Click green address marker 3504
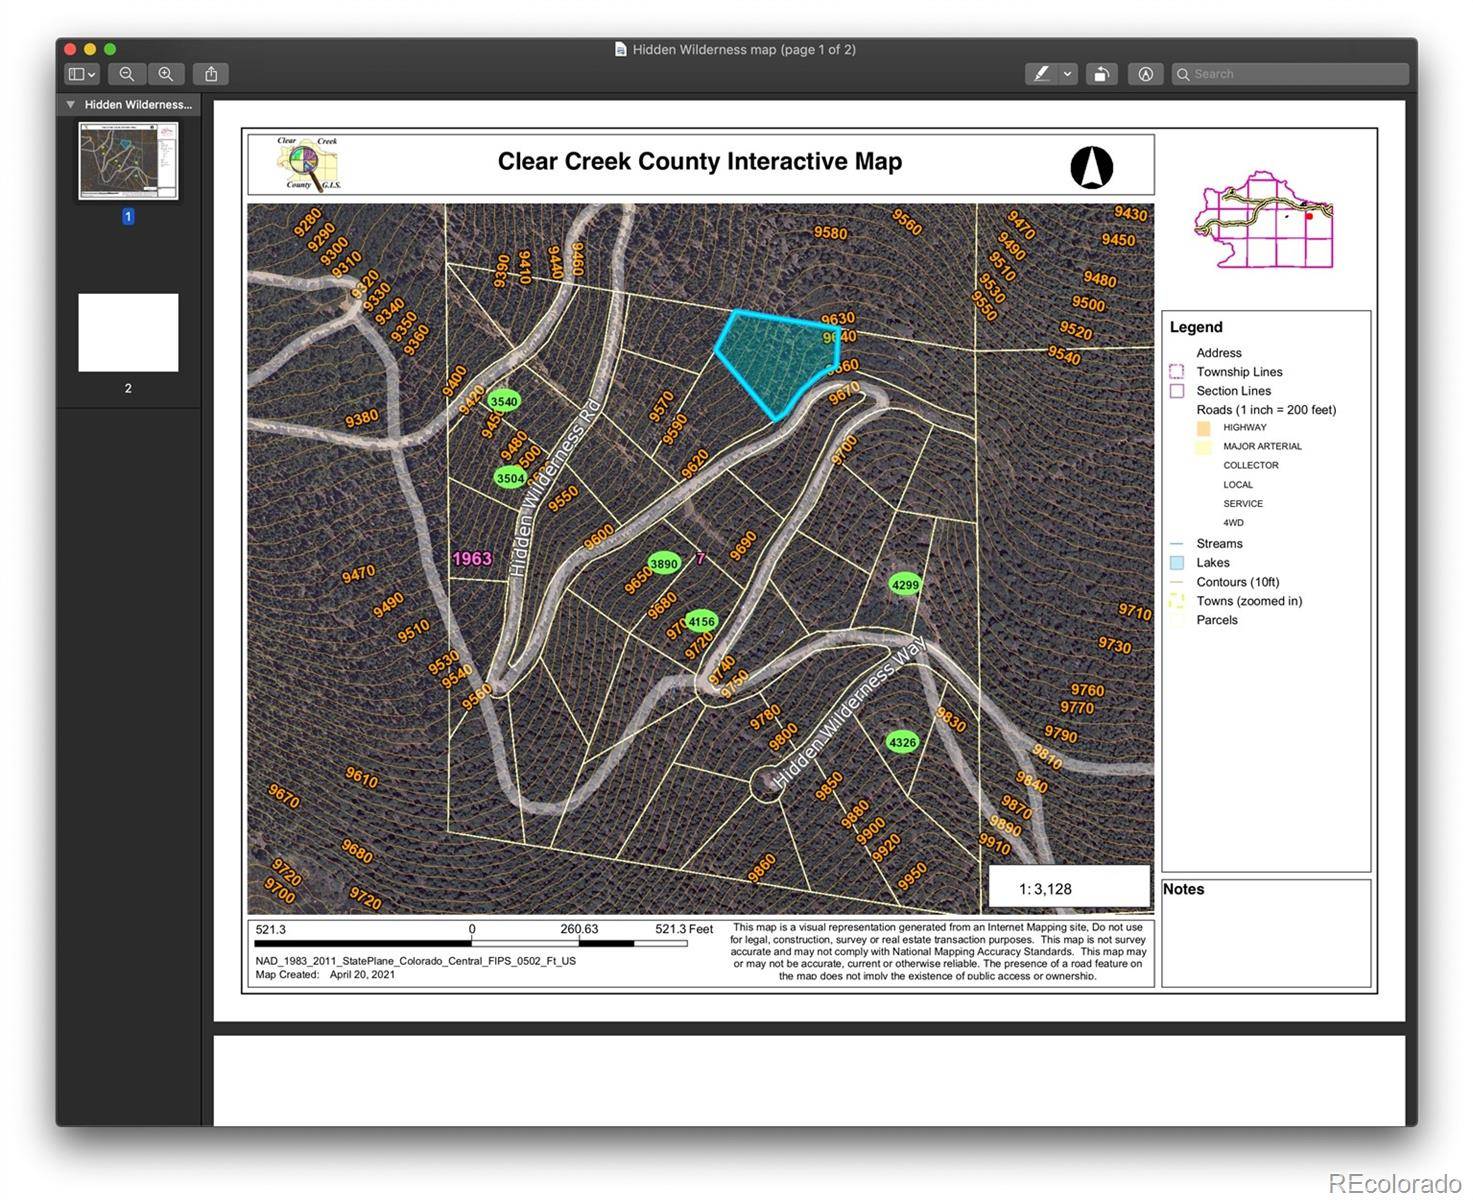The height and width of the screenshot is (1200, 1473). click(x=510, y=478)
